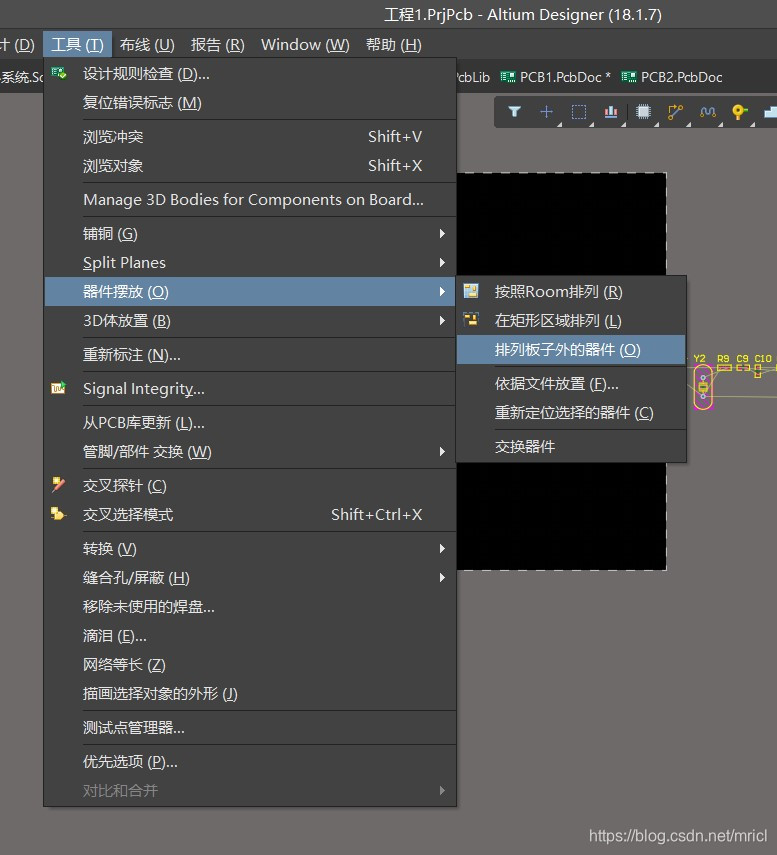Image resolution: width=777 pixels, height=855 pixels.
Task: Open the Window (W) menu
Action: coord(305,44)
